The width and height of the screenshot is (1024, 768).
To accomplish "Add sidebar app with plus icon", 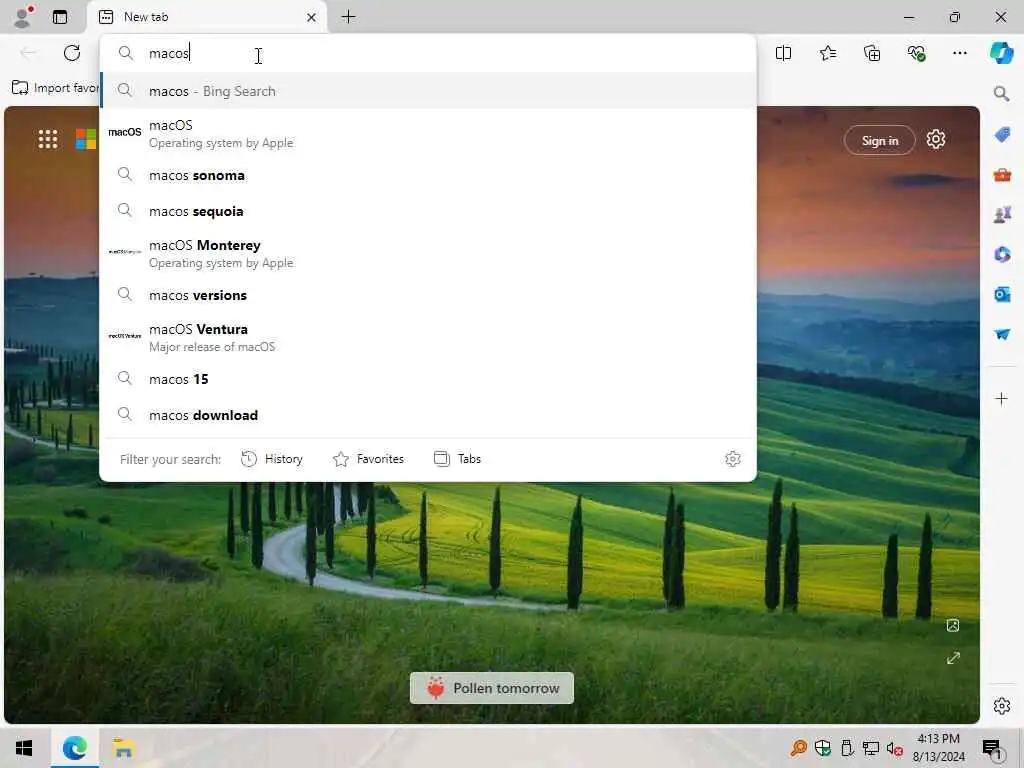I will pyautogui.click(x=1001, y=398).
